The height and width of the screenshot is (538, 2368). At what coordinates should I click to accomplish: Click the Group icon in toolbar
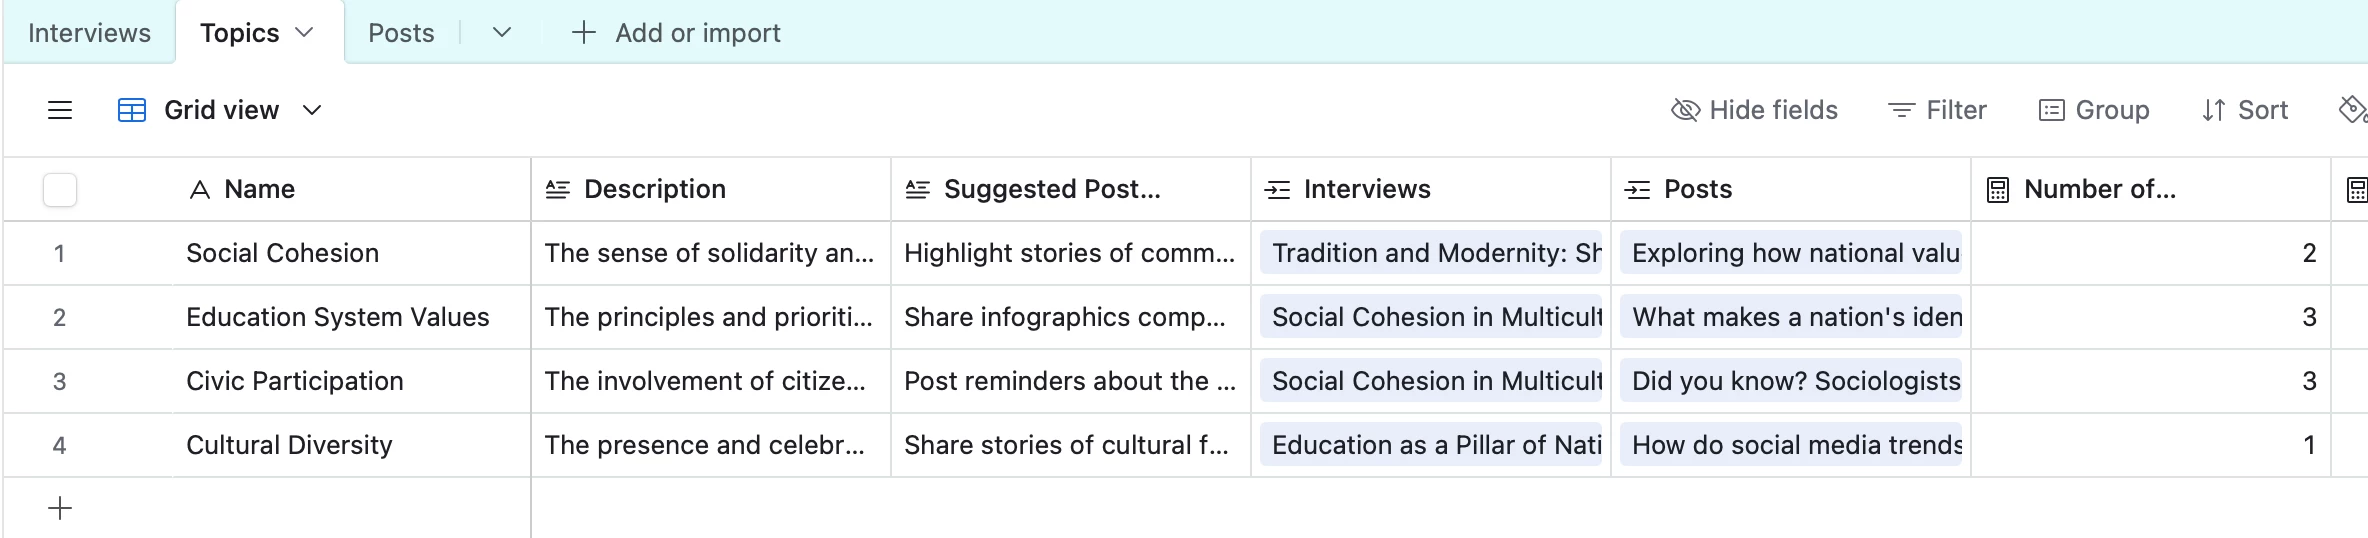pos(2051,110)
